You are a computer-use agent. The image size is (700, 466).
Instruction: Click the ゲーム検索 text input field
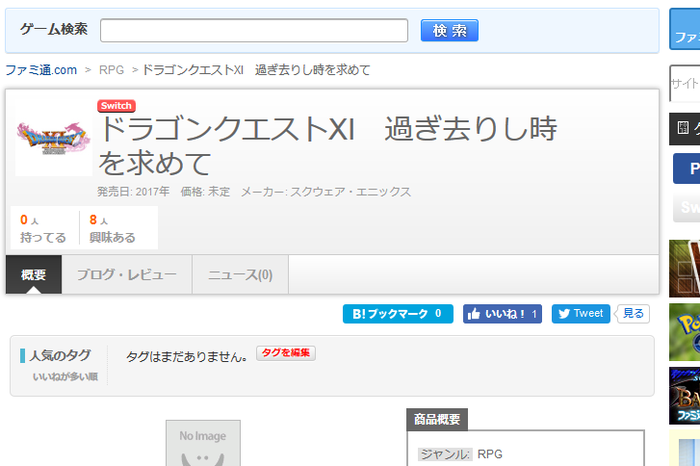254,30
